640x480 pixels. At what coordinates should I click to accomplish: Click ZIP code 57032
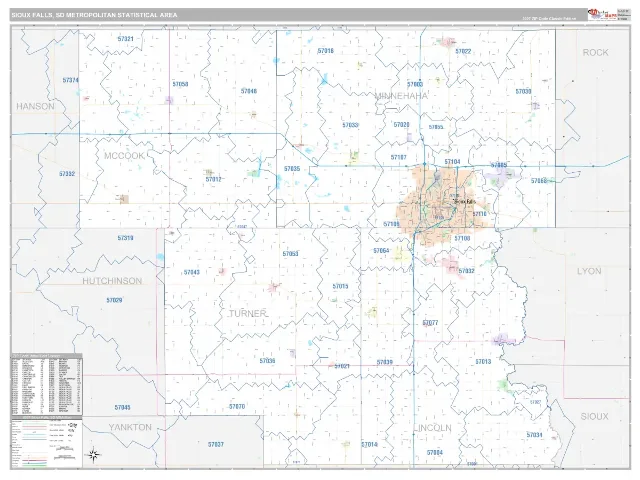point(466,271)
